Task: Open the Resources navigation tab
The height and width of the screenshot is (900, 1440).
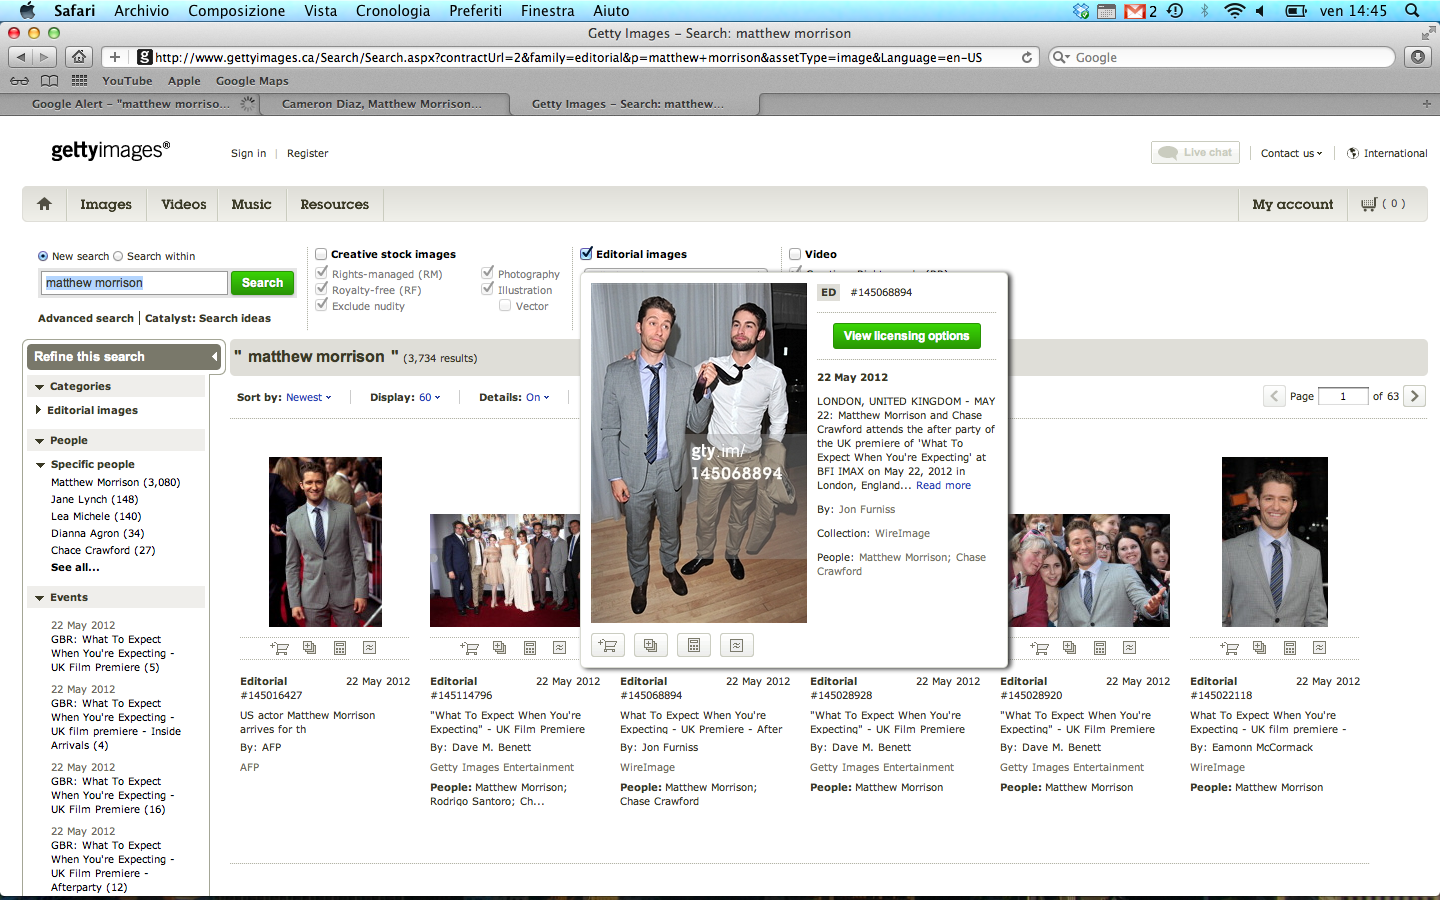Action: [334, 204]
